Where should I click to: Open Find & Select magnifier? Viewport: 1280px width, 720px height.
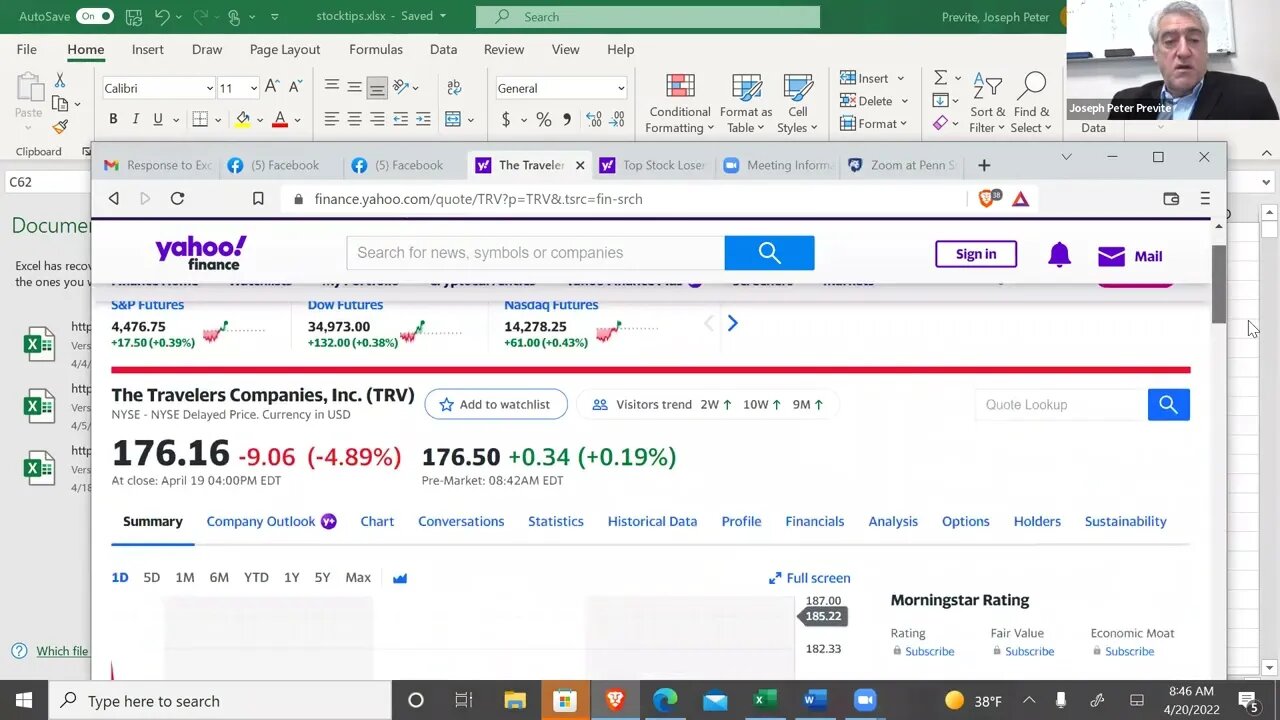pyautogui.click(x=1031, y=103)
